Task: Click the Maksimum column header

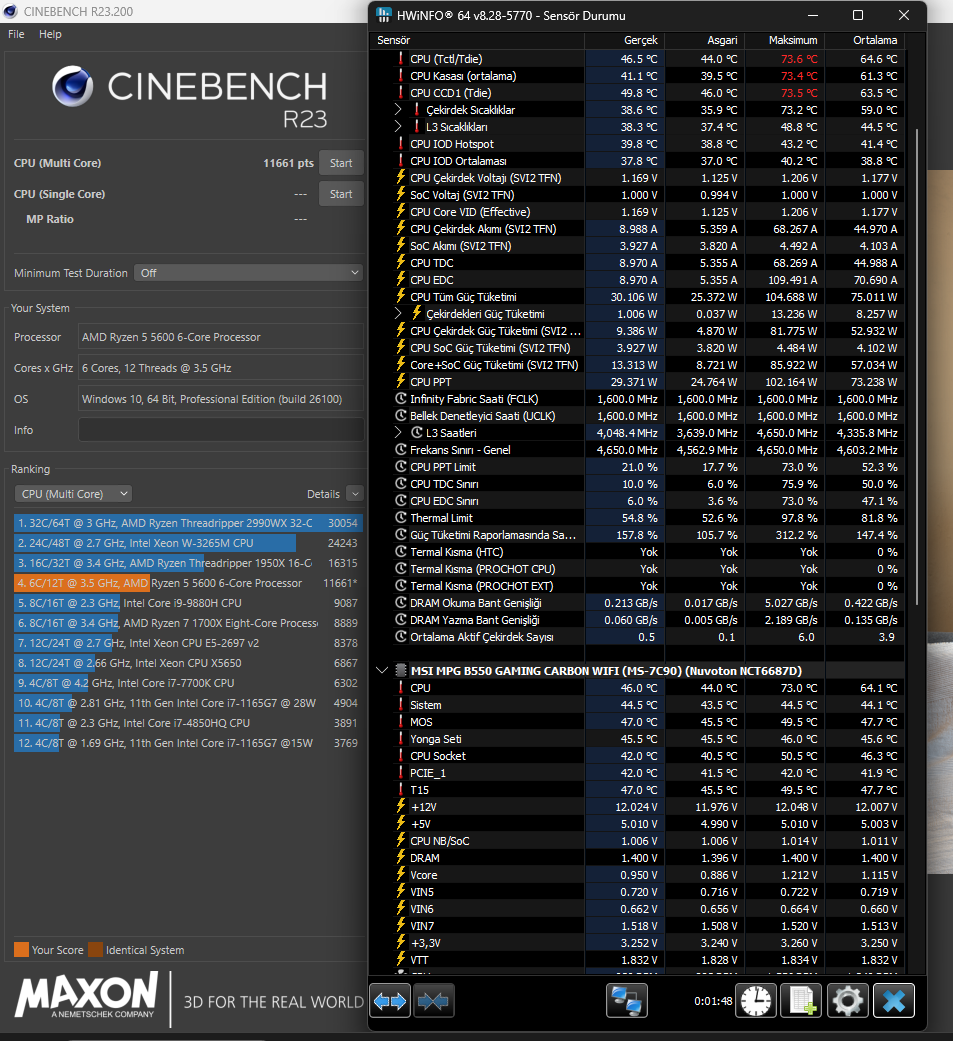Action: point(784,40)
